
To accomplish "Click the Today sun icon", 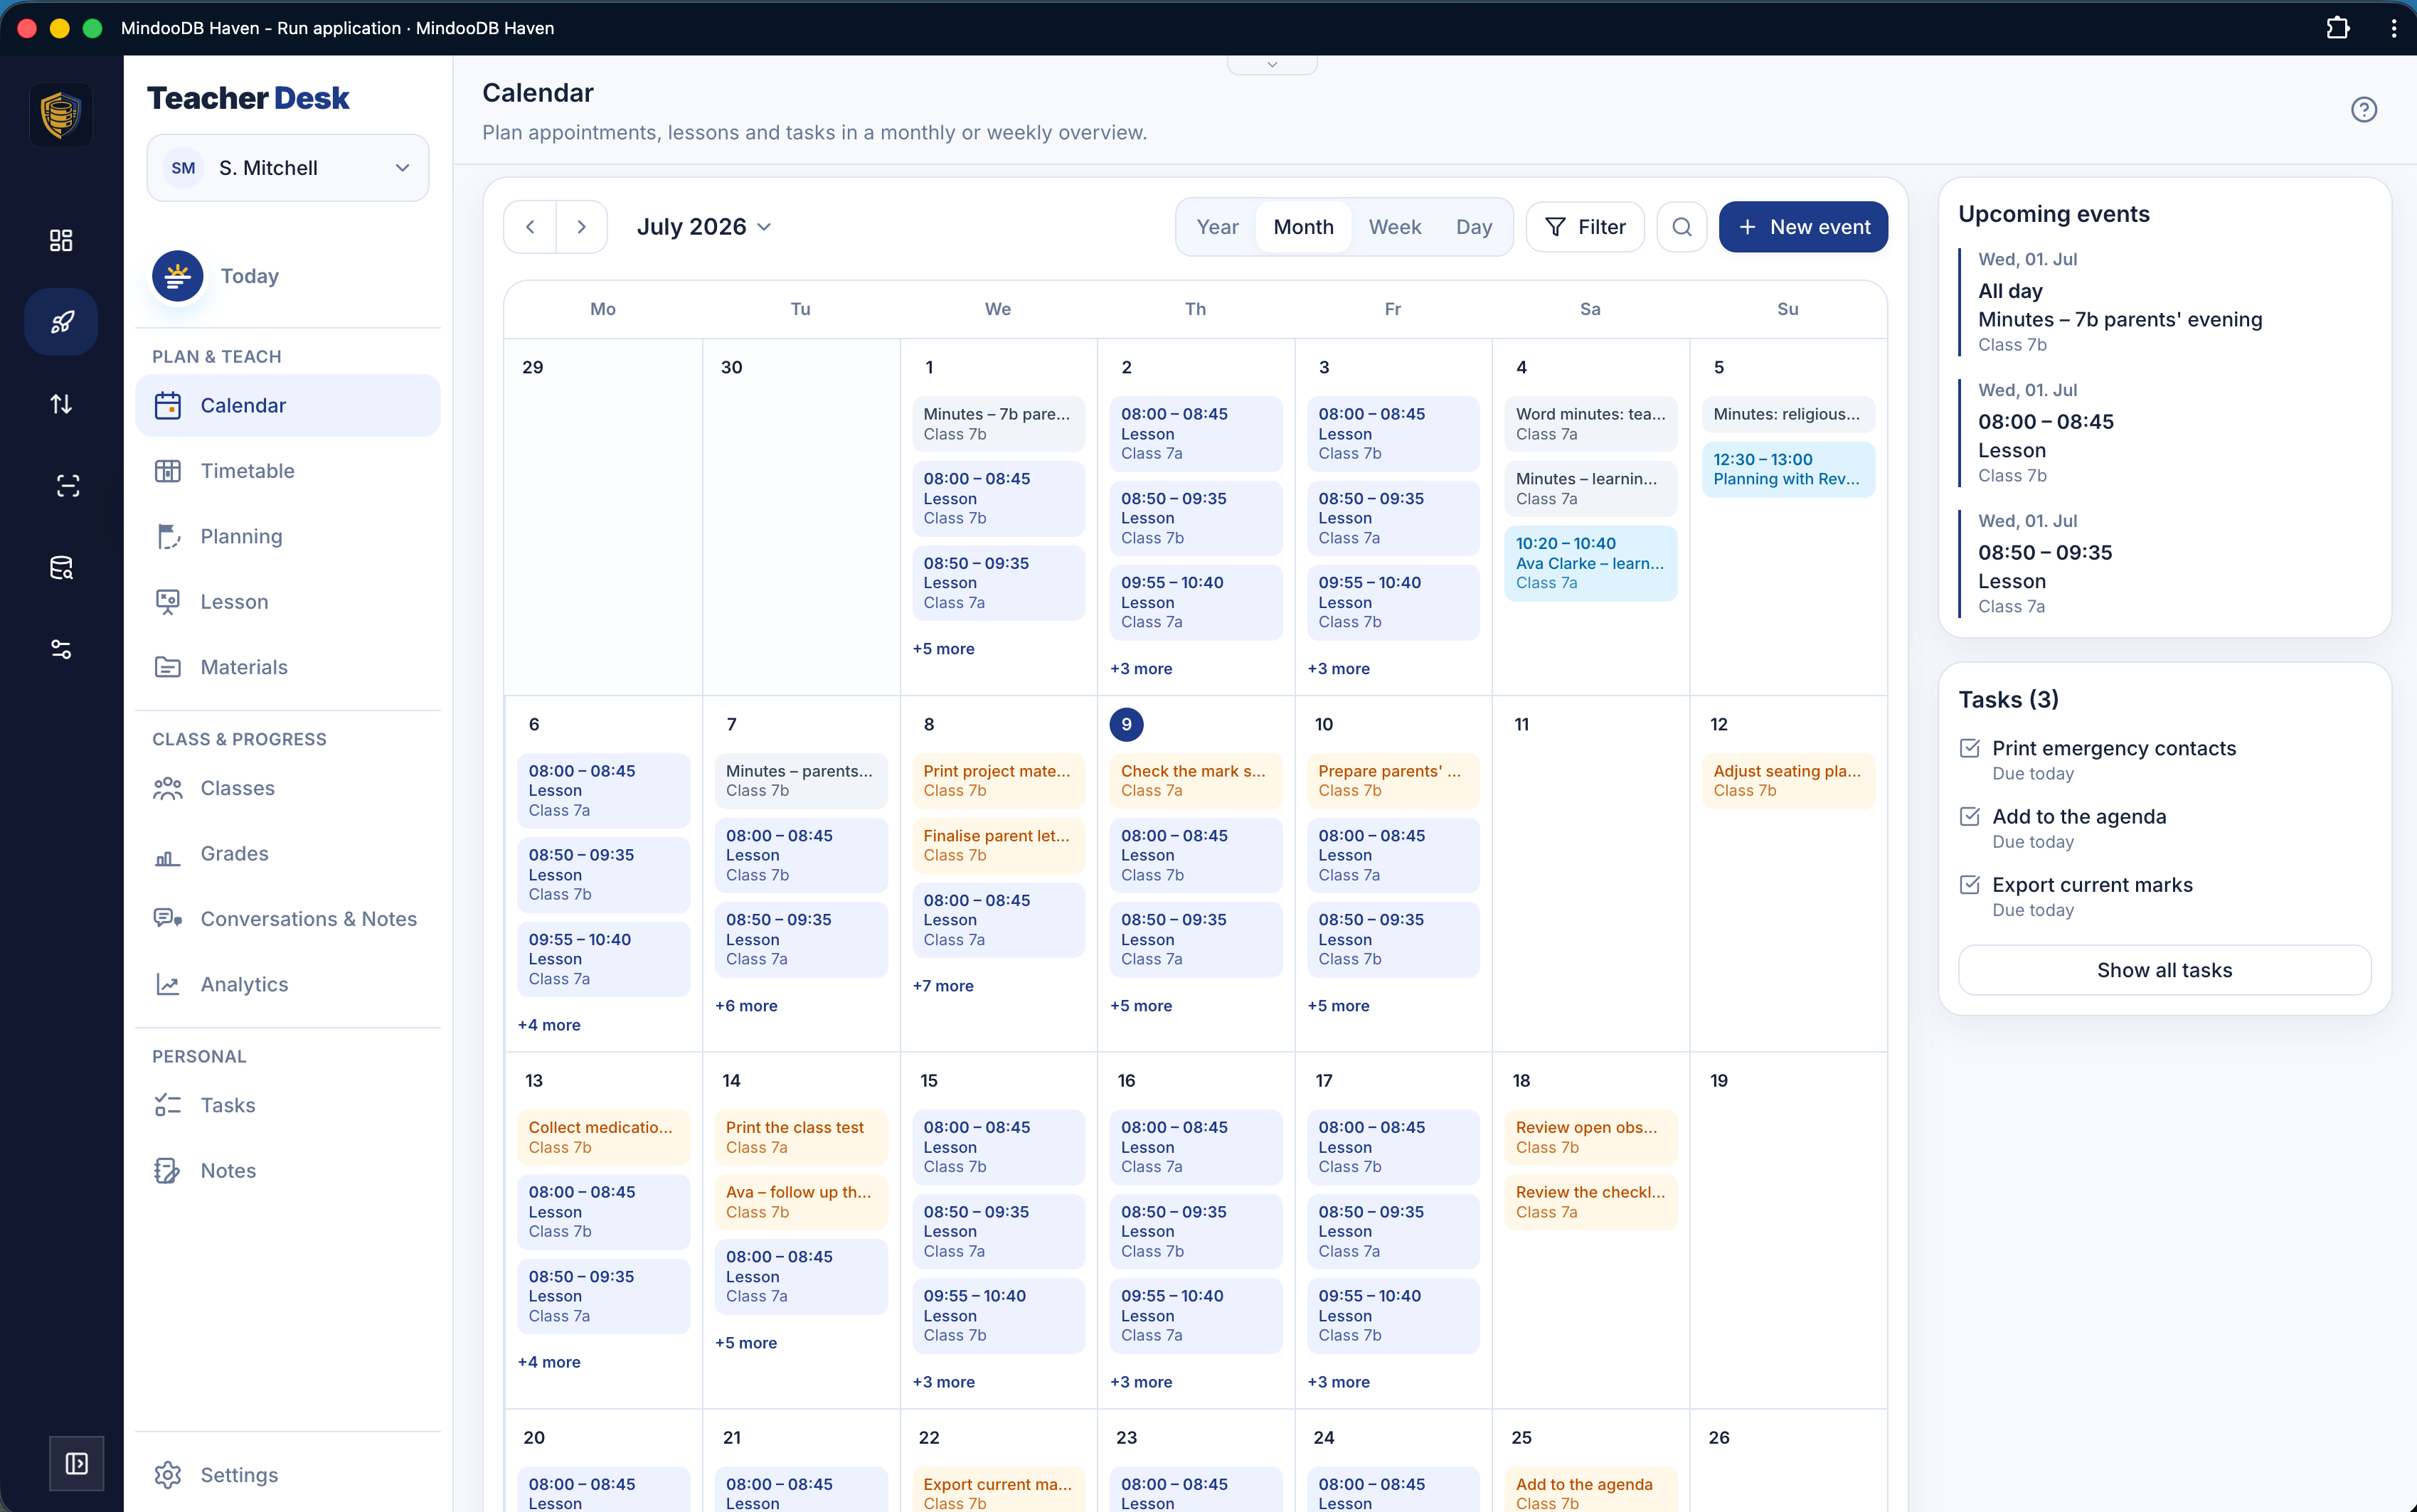I will (x=178, y=276).
